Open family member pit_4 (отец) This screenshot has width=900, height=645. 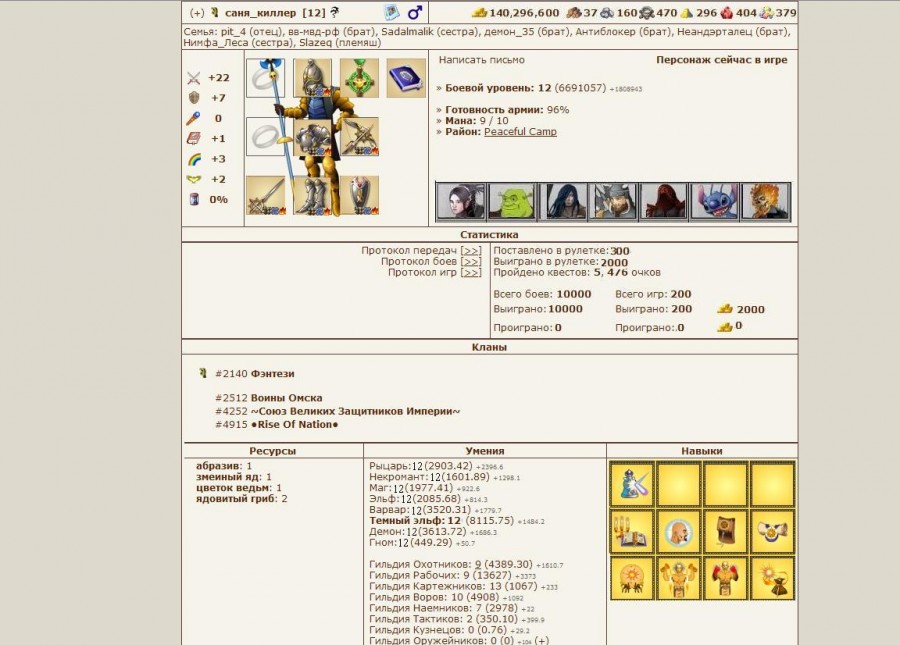pos(252,32)
